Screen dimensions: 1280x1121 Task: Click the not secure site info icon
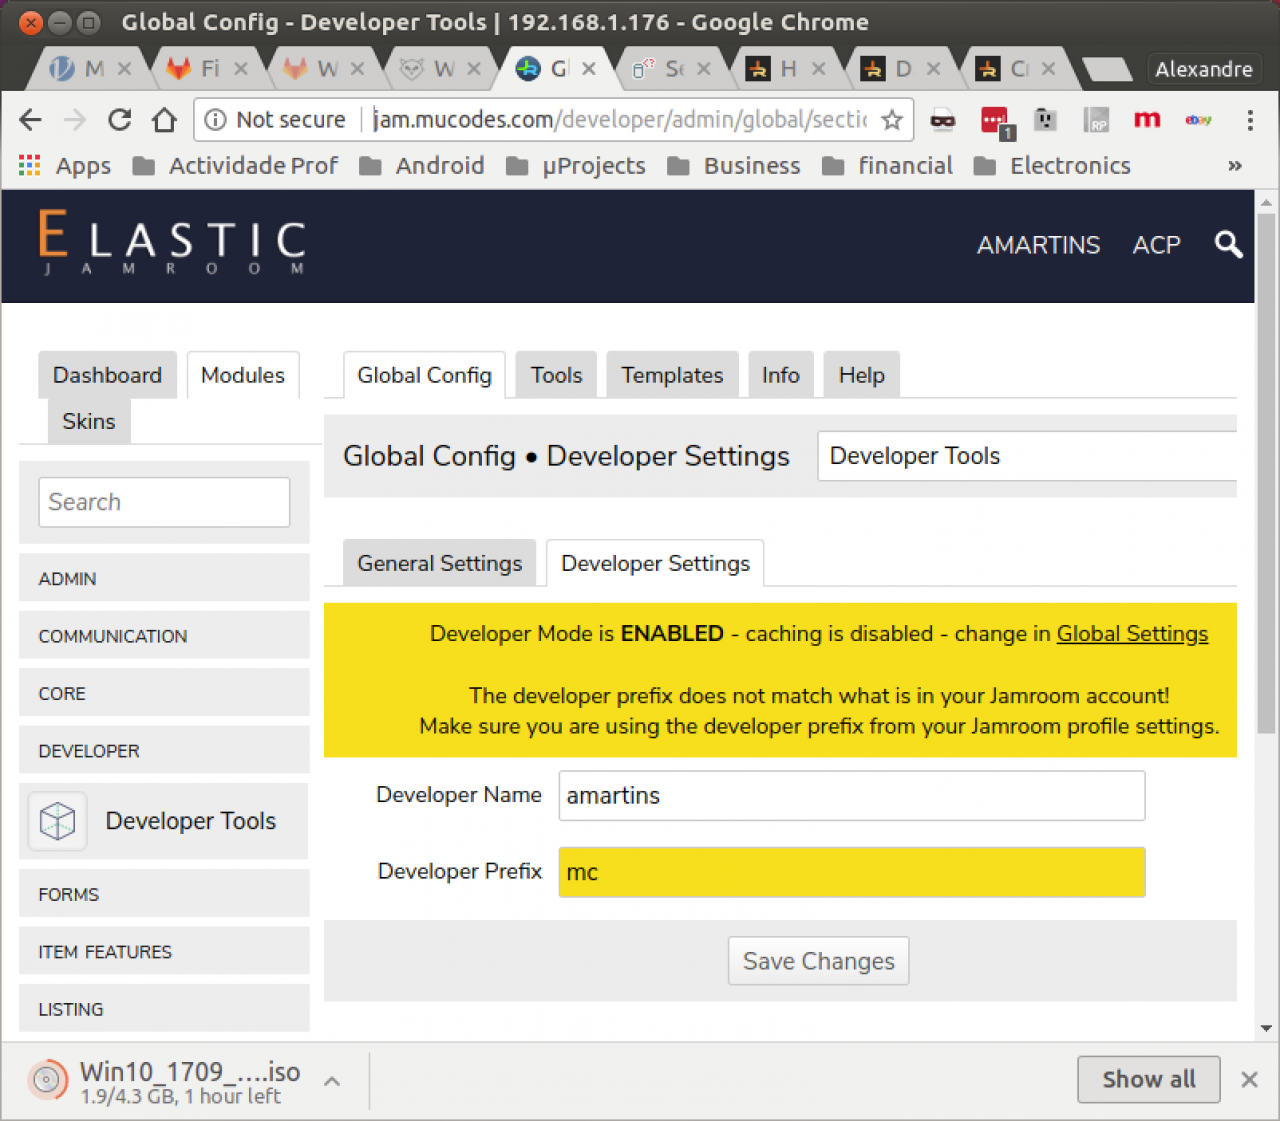click(x=215, y=120)
